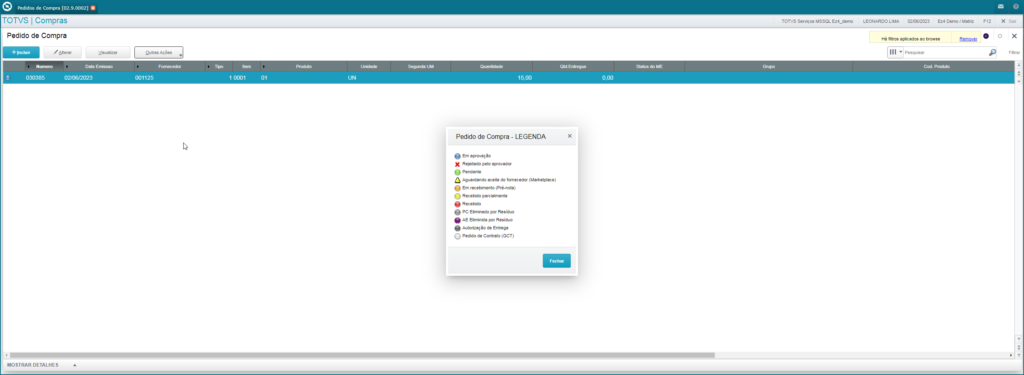Expand the Tipo column header arrow
This screenshot has height=375, width=1024.
tap(209, 67)
